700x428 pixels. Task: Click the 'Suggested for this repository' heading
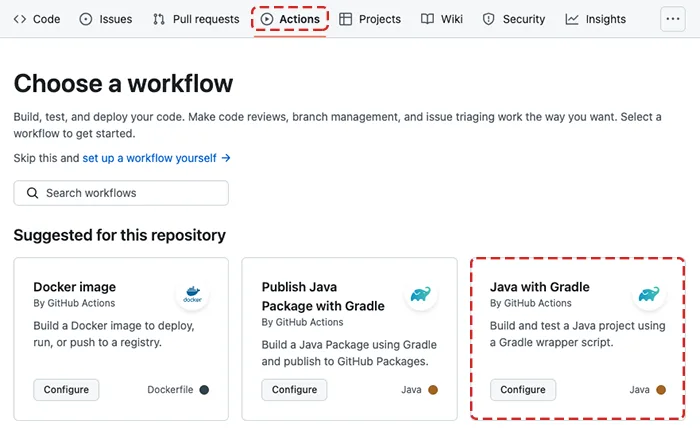(x=120, y=235)
